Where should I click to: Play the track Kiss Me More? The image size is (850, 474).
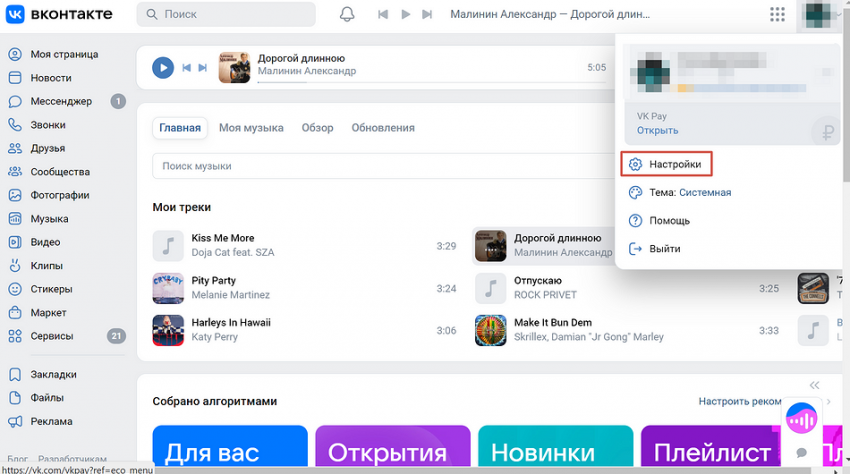click(222, 238)
